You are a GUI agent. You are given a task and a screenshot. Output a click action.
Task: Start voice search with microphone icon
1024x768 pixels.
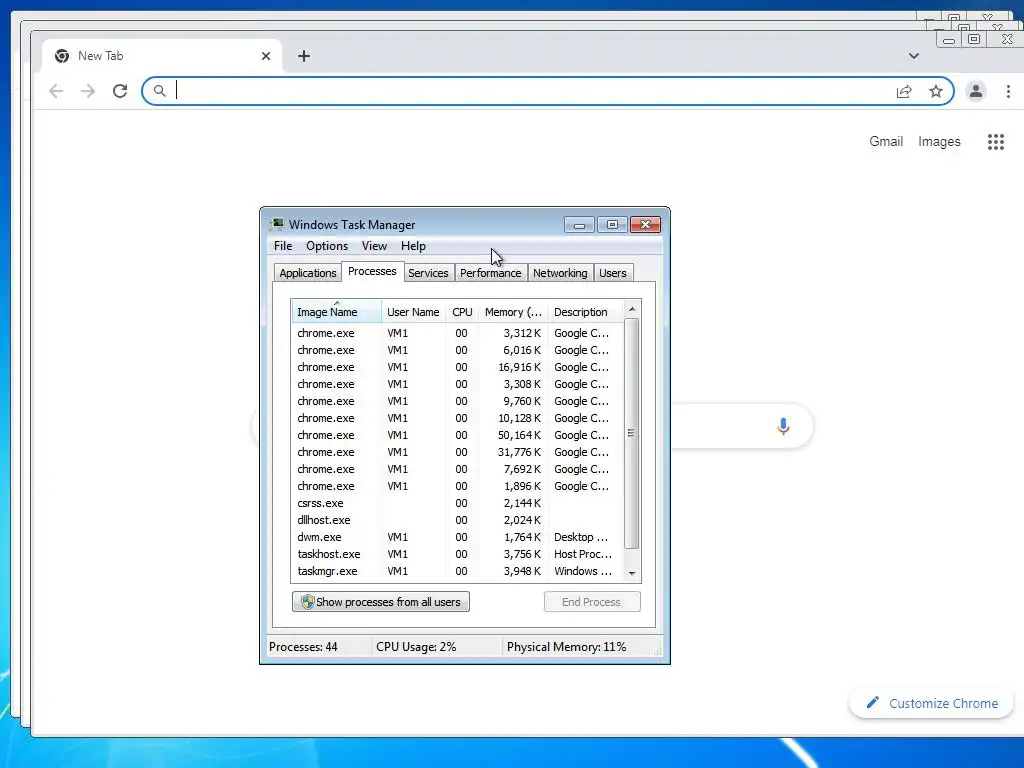click(x=783, y=426)
